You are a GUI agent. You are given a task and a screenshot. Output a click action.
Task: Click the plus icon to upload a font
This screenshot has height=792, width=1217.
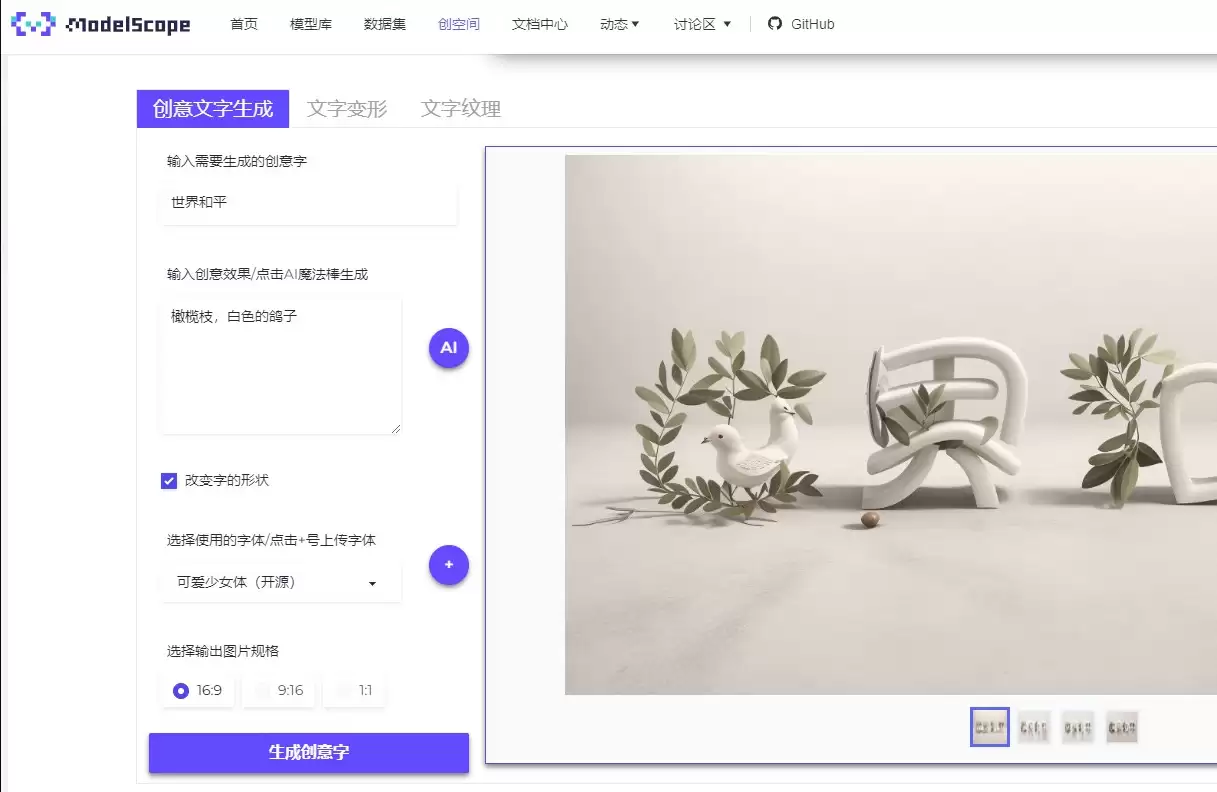[448, 565]
